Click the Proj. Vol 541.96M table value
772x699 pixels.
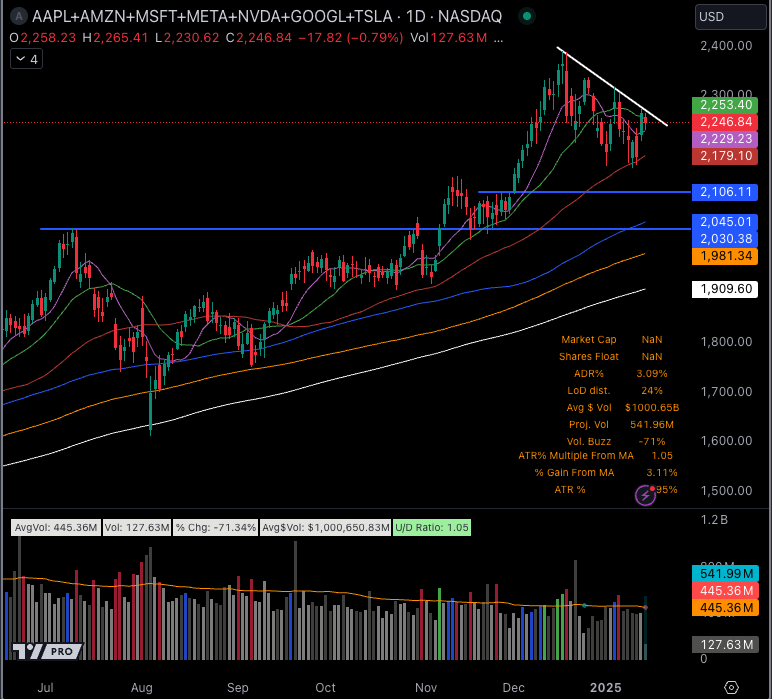point(652,425)
